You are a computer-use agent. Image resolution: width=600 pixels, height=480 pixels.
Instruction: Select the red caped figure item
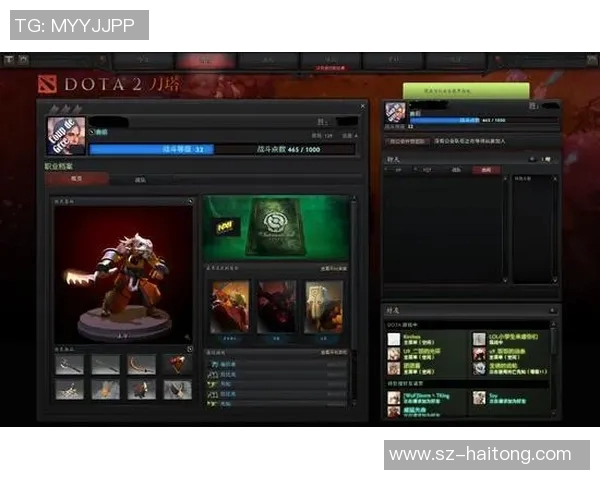(x=142, y=390)
